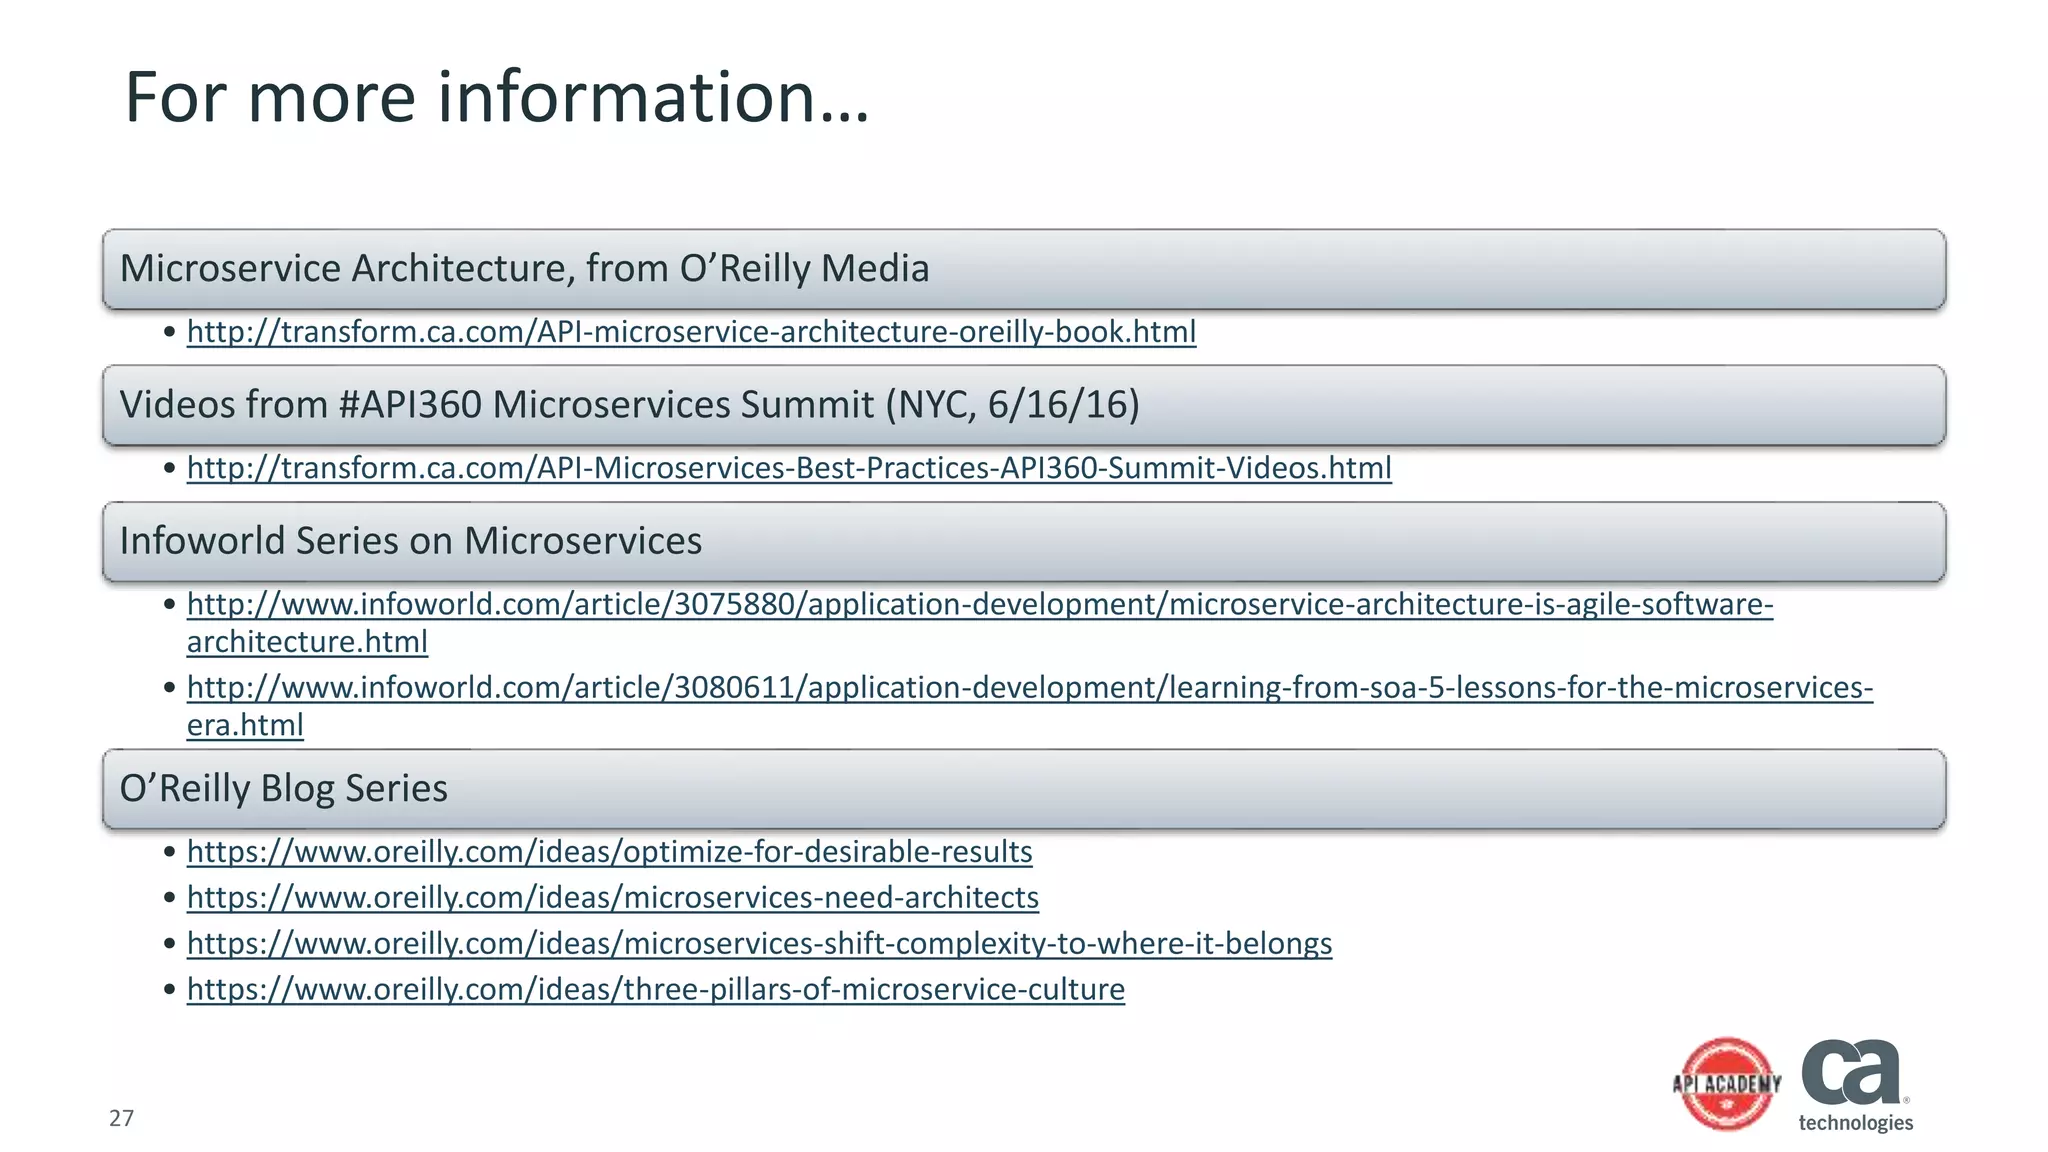Click the API Academy logo
Viewport: 2048px width, 1152px height.
1727,1084
